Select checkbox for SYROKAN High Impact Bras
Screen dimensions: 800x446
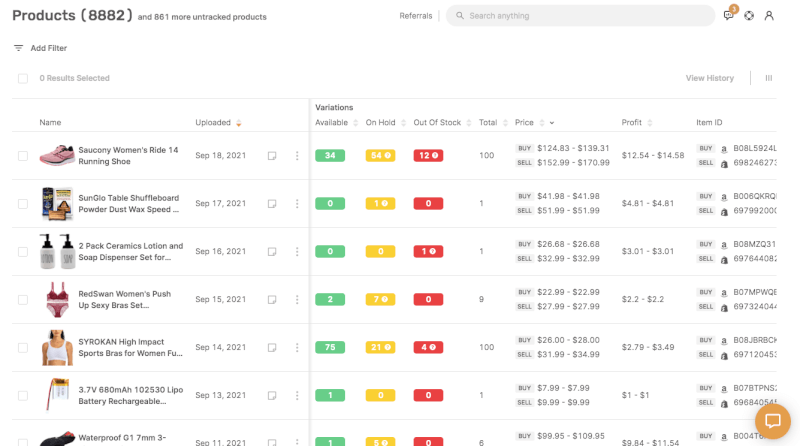(x=23, y=348)
